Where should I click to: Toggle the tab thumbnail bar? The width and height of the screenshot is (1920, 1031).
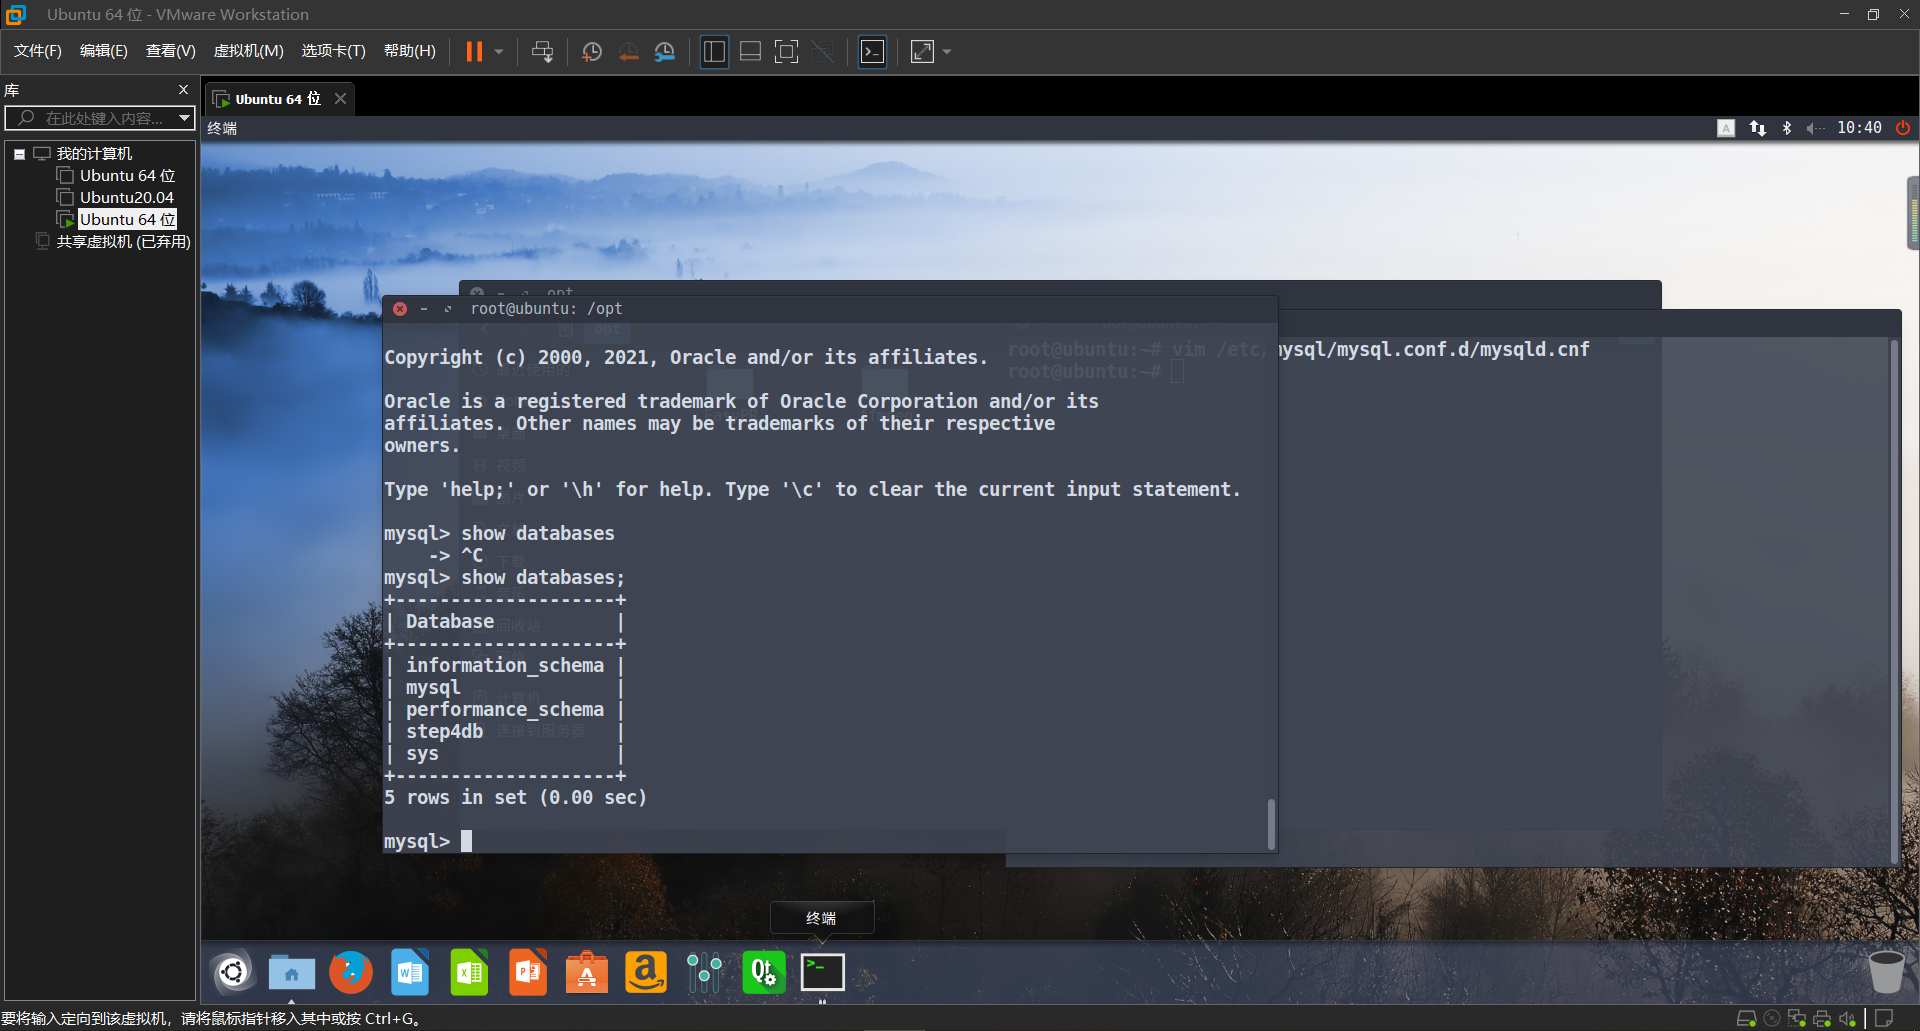tap(750, 51)
